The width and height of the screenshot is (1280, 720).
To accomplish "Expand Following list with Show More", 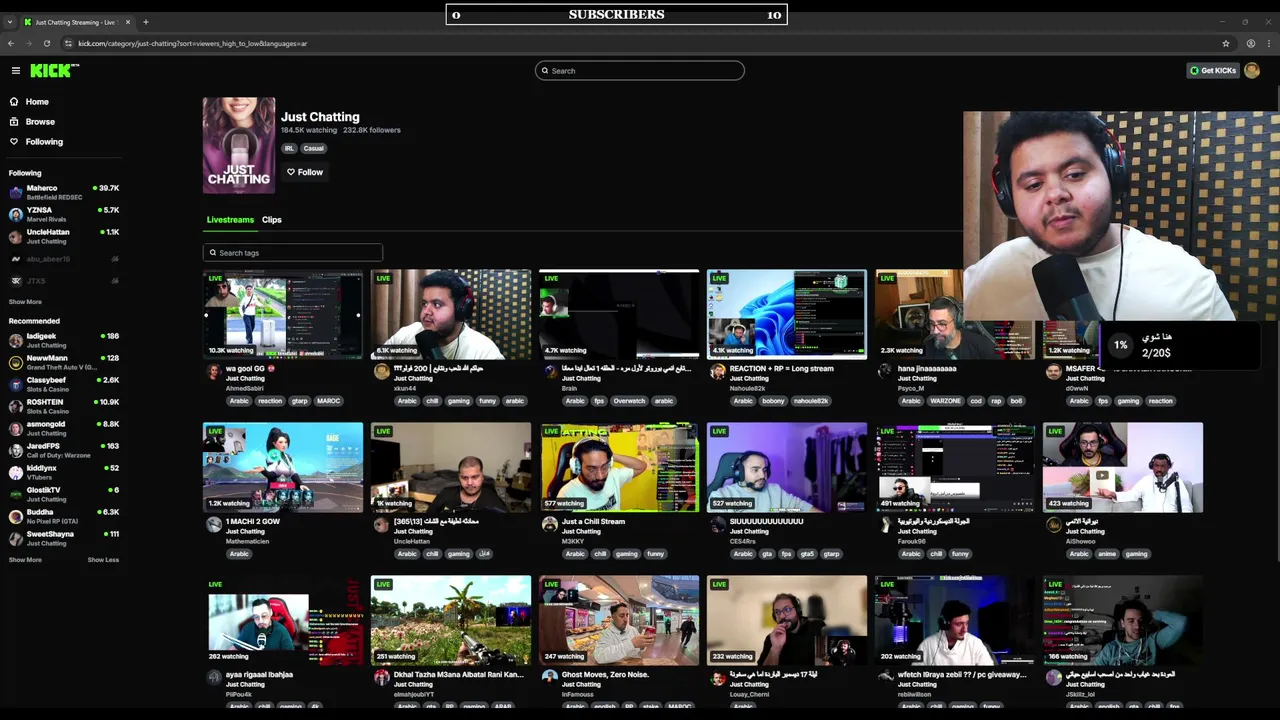I will tap(25, 302).
